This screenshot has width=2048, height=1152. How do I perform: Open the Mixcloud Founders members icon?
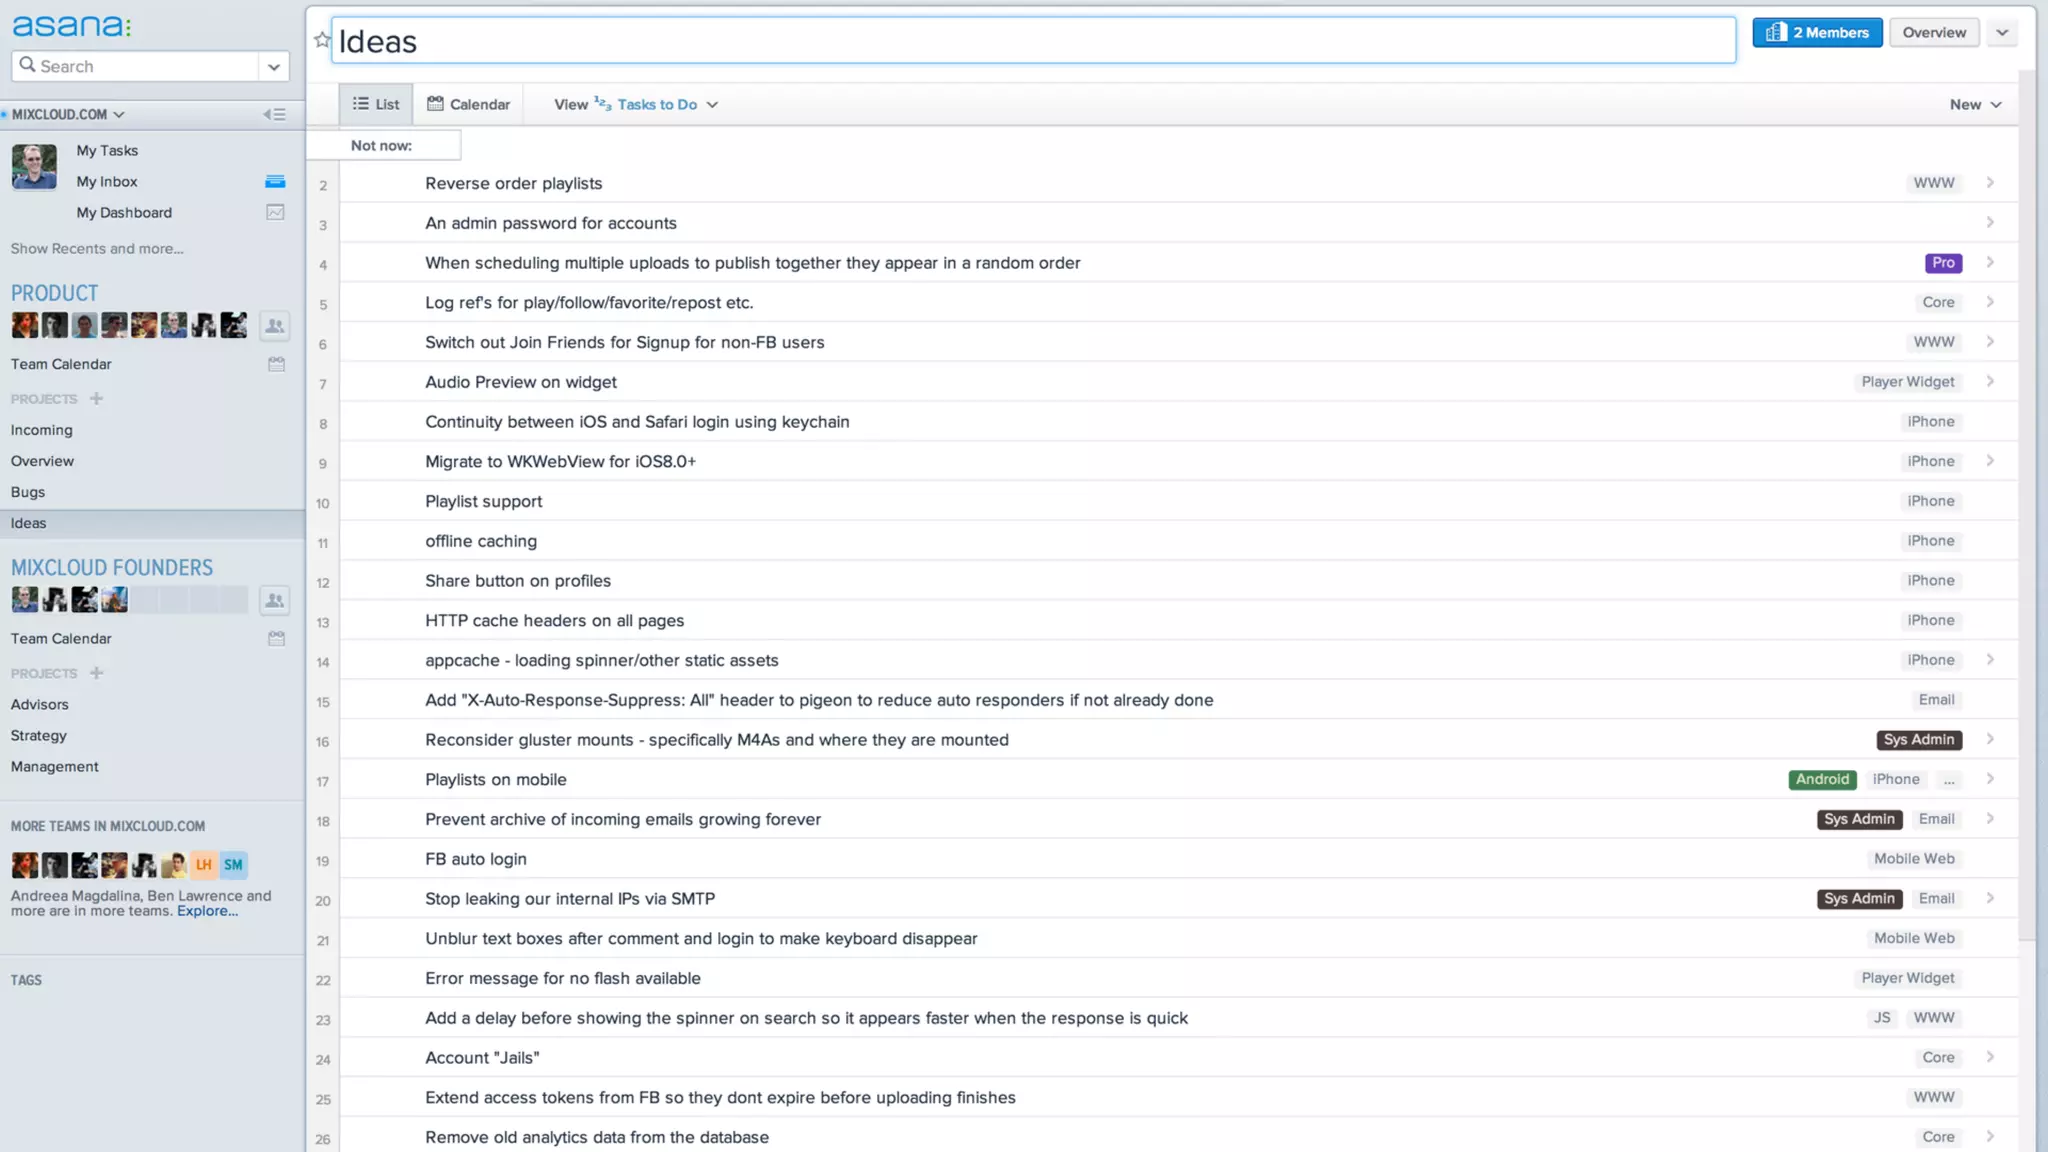pos(274,600)
